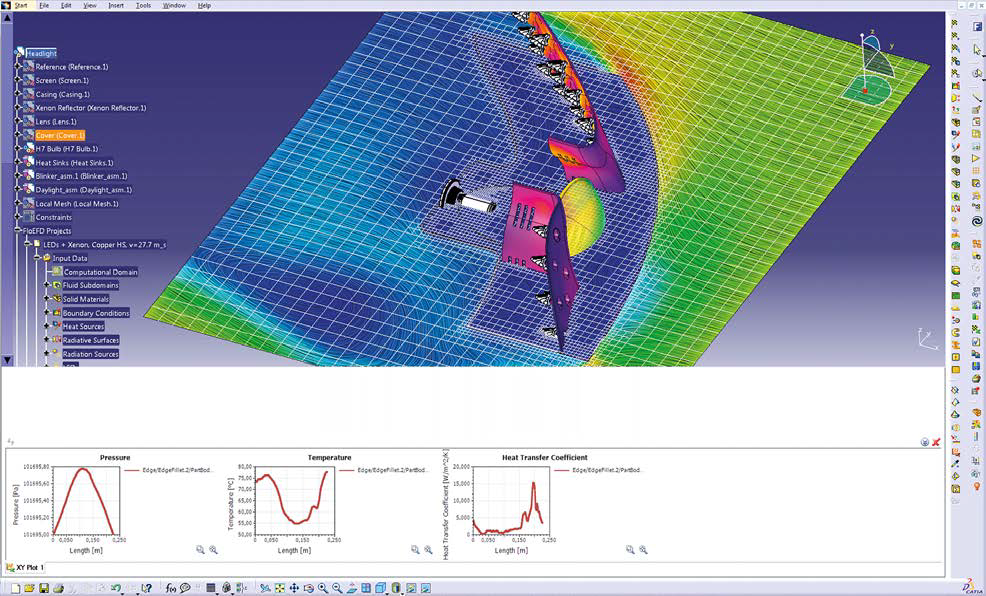Switch to the XY Plot 1 tab

[x=30, y=568]
